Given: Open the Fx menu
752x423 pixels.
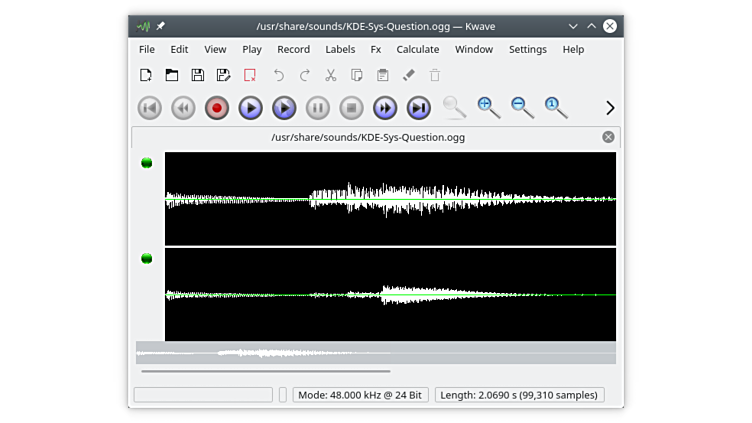Looking at the screenshot, I should [376, 49].
